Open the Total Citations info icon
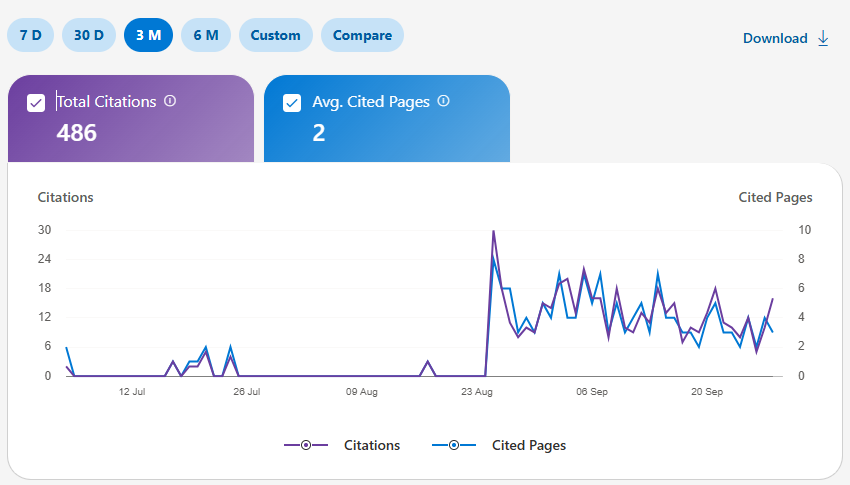Image resolution: width=850 pixels, height=485 pixels. coord(170,101)
